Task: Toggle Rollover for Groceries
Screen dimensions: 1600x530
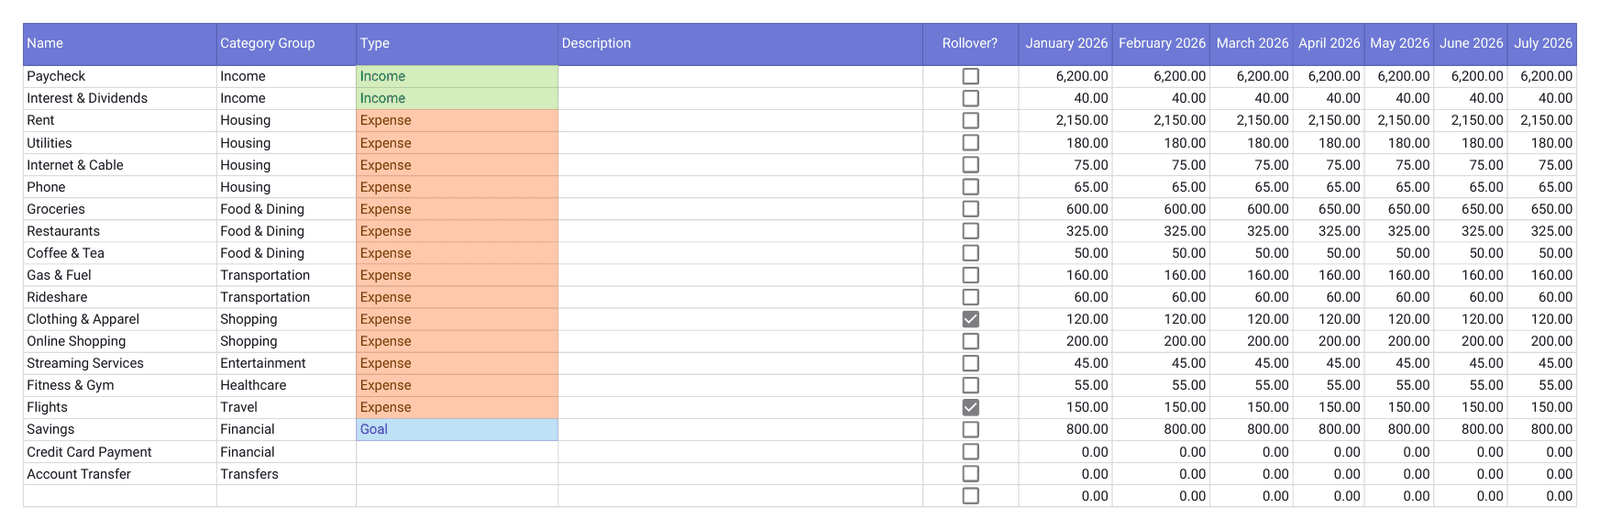Action: click(970, 209)
